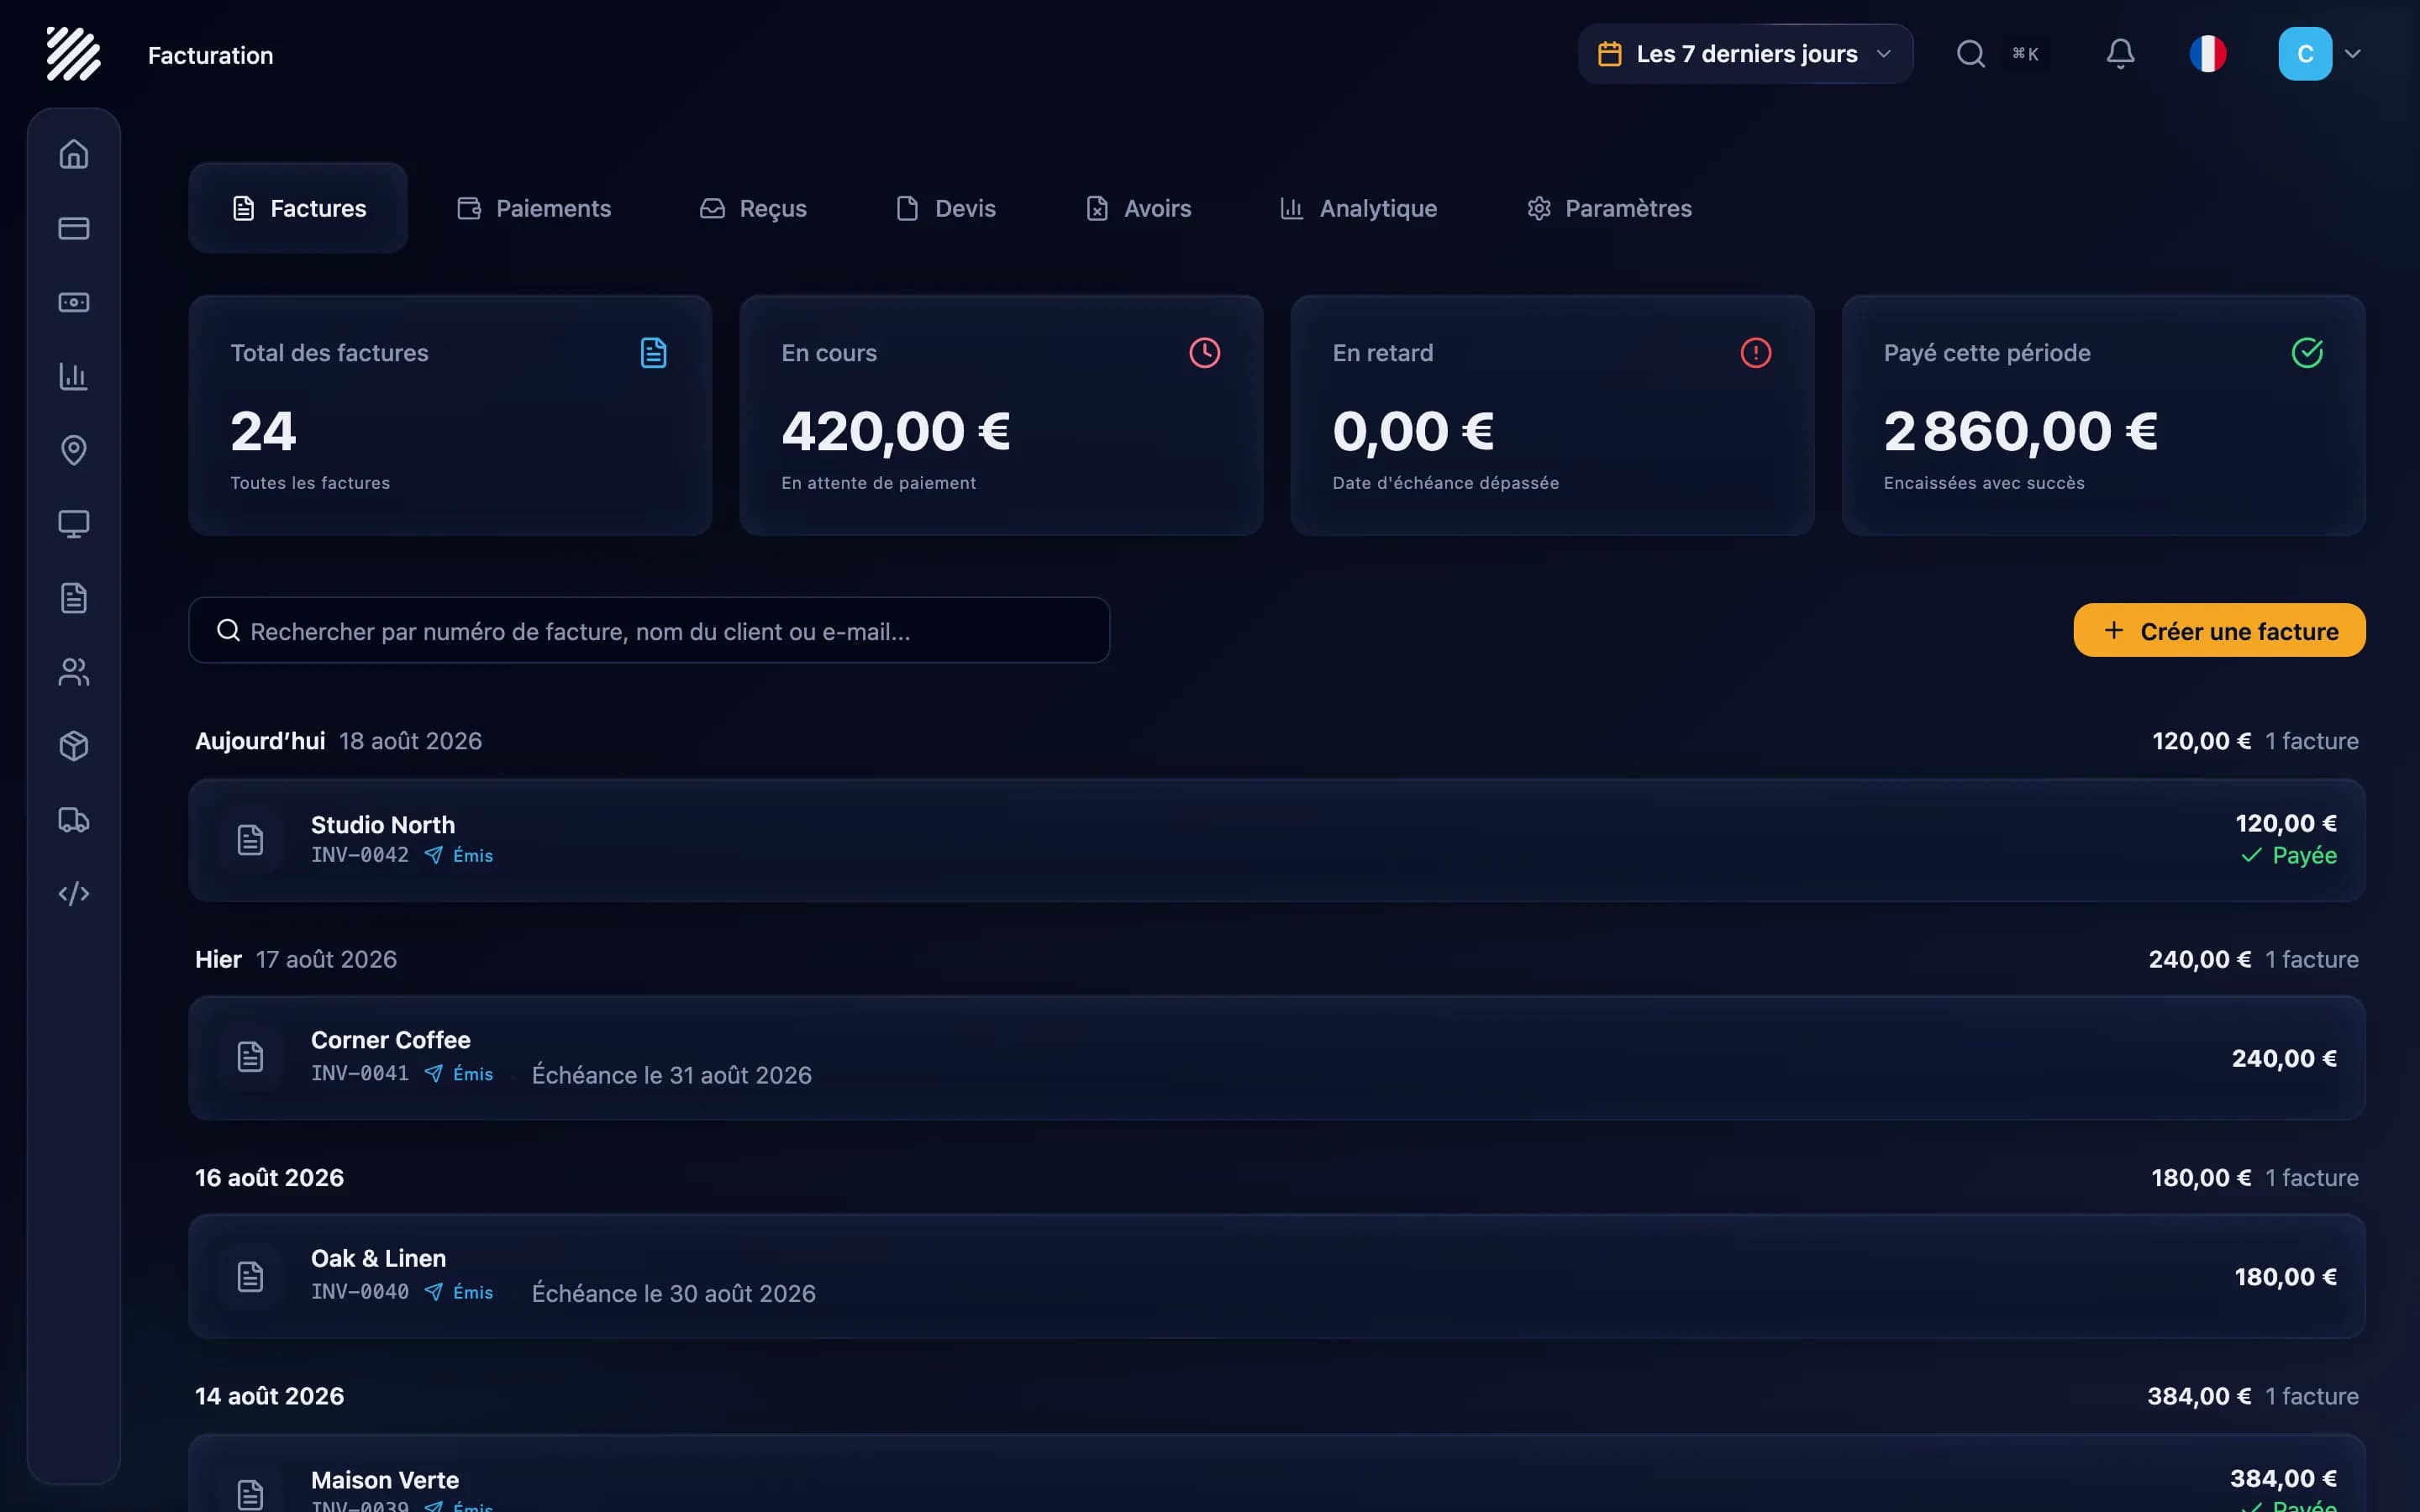Image resolution: width=2420 pixels, height=1512 pixels.
Task: Open the customers people icon
Action: click(x=74, y=672)
